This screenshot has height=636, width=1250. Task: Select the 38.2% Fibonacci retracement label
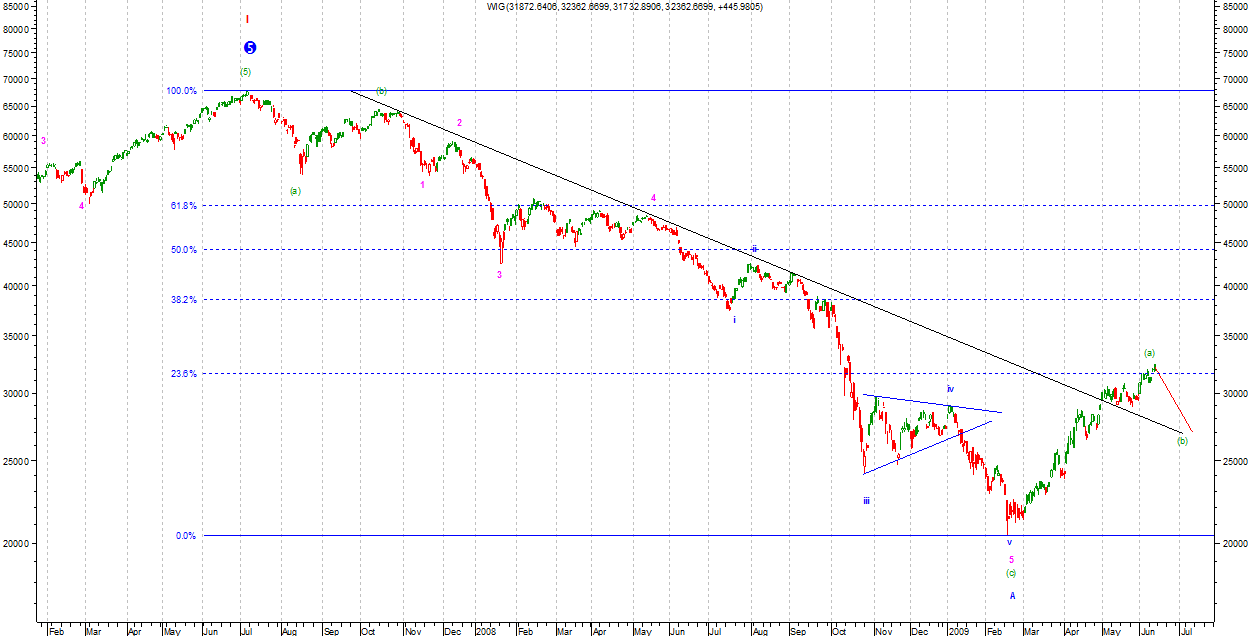pos(183,300)
